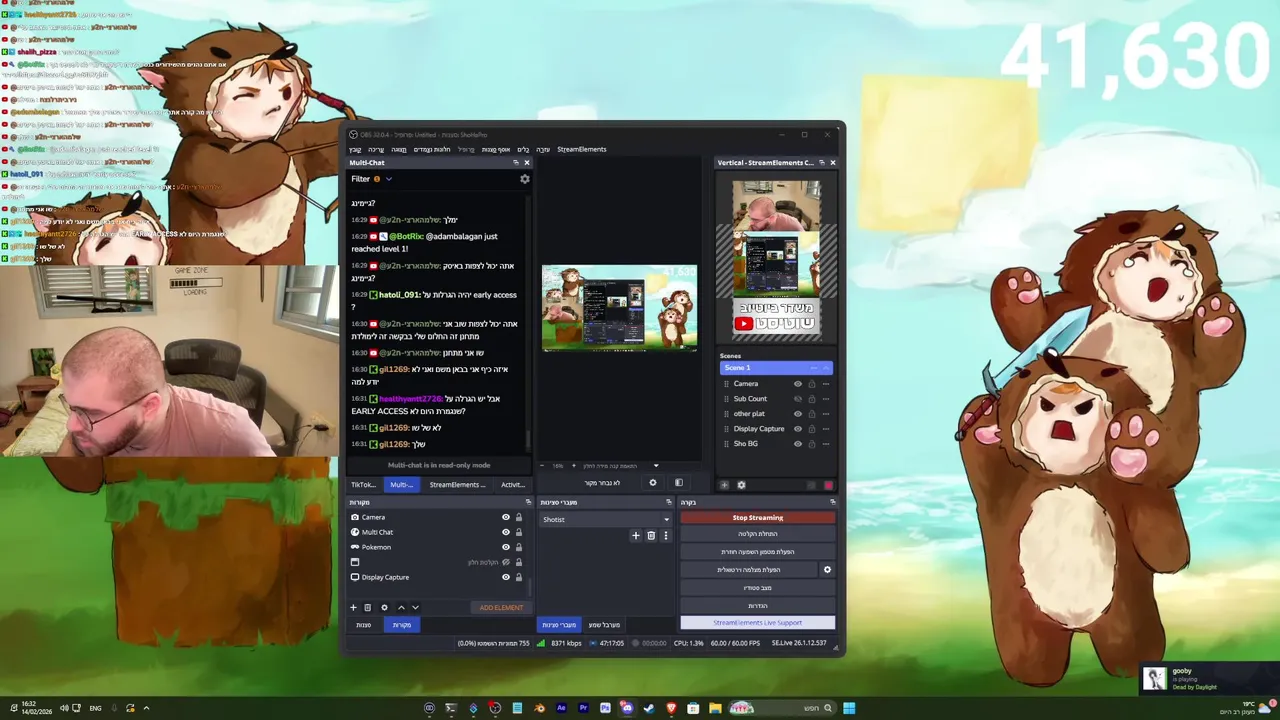The image size is (1280, 720).
Task: Switch to the Multi-... dock tab
Action: pos(401,485)
